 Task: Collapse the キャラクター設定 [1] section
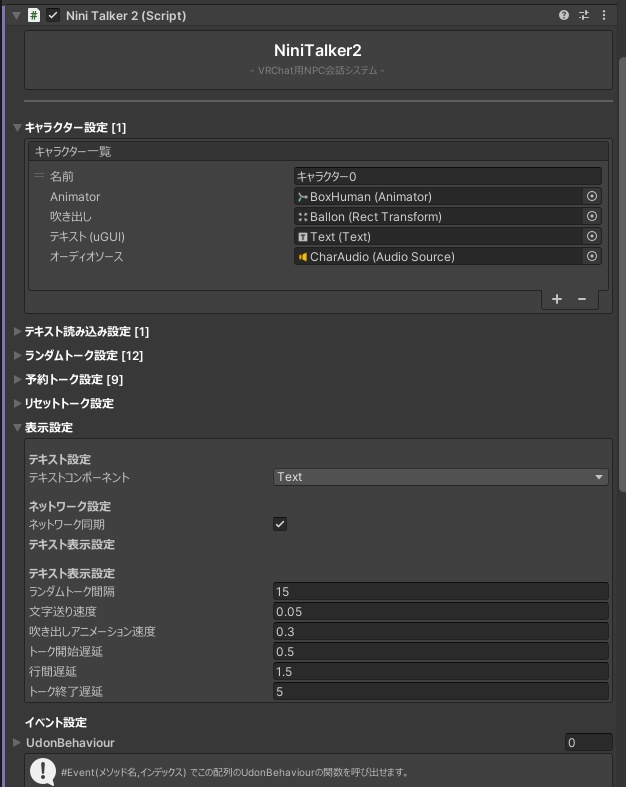coord(17,127)
